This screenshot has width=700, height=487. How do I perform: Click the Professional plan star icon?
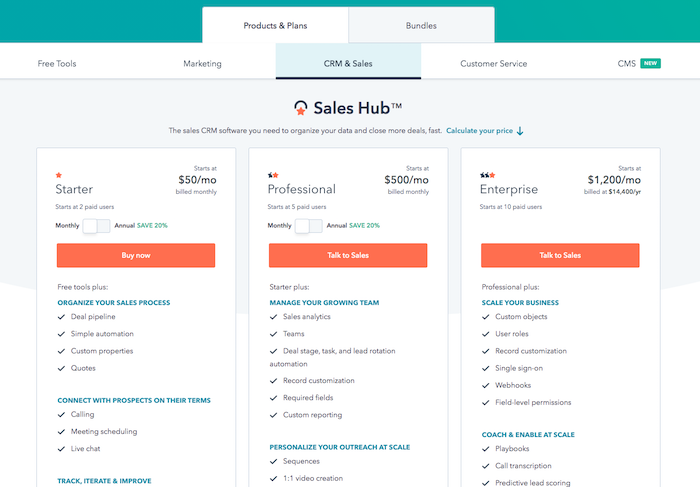[x=273, y=174]
